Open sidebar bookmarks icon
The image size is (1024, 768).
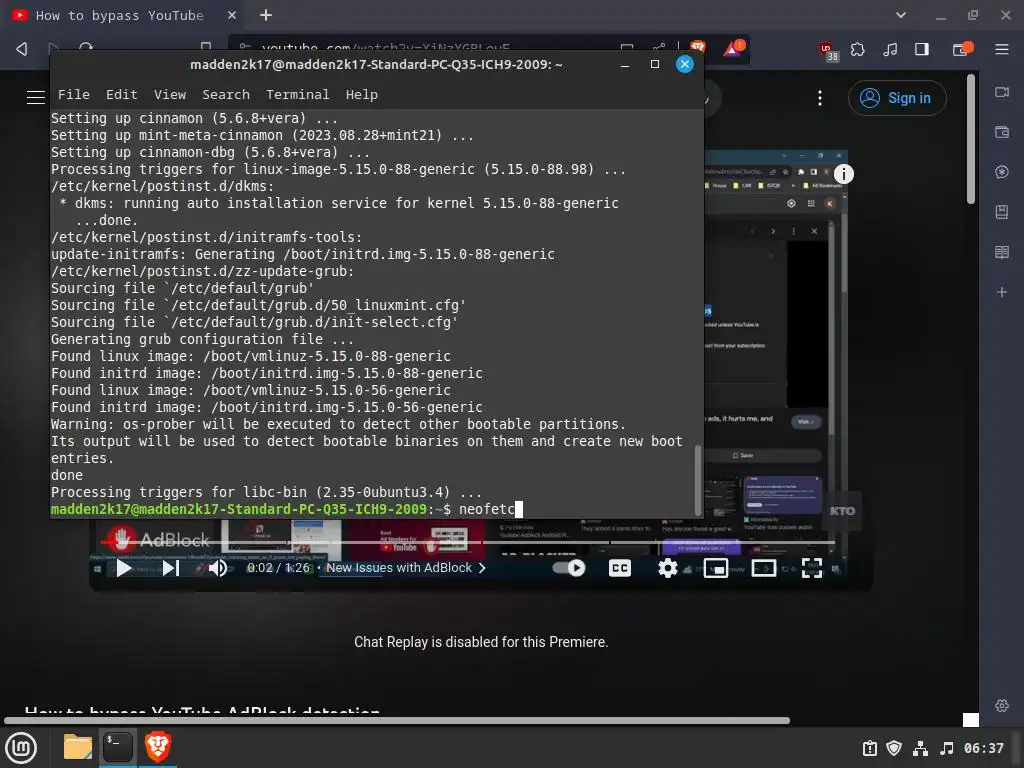click(x=1002, y=212)
